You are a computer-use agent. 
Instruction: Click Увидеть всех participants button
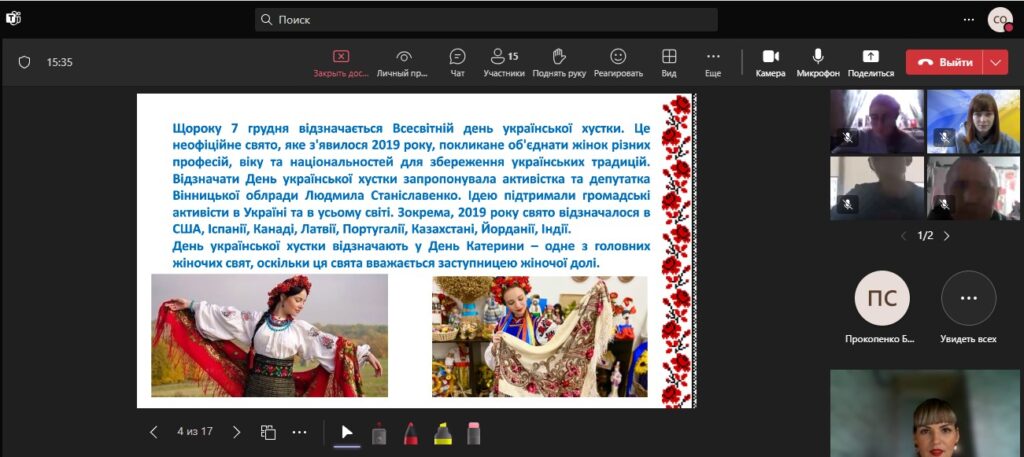(x=968, y=300)
